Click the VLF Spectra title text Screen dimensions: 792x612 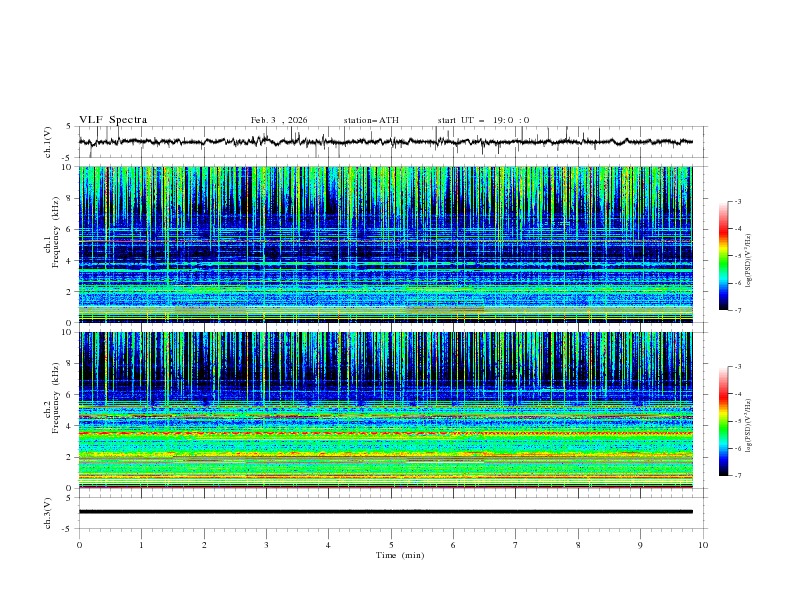[x=113, y=120]
